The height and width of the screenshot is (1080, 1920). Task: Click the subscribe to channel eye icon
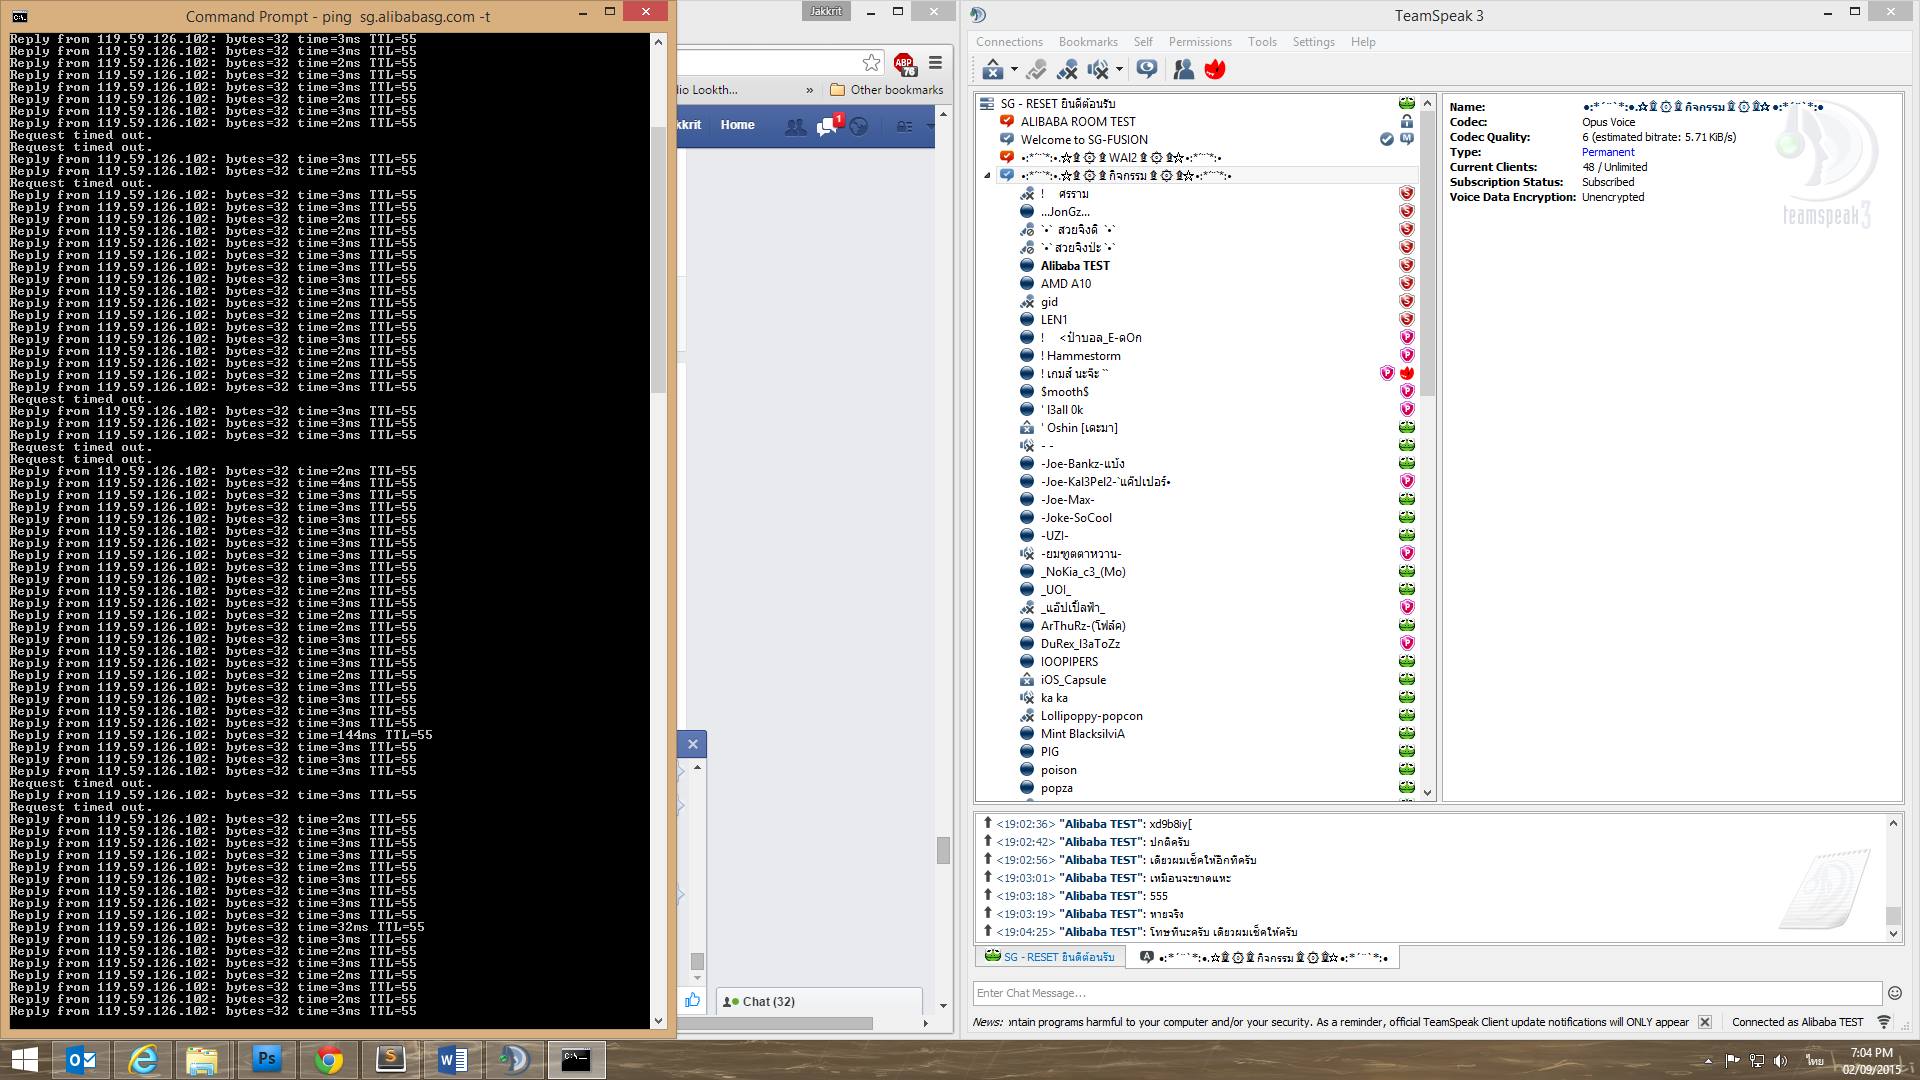coord(1147,69)
